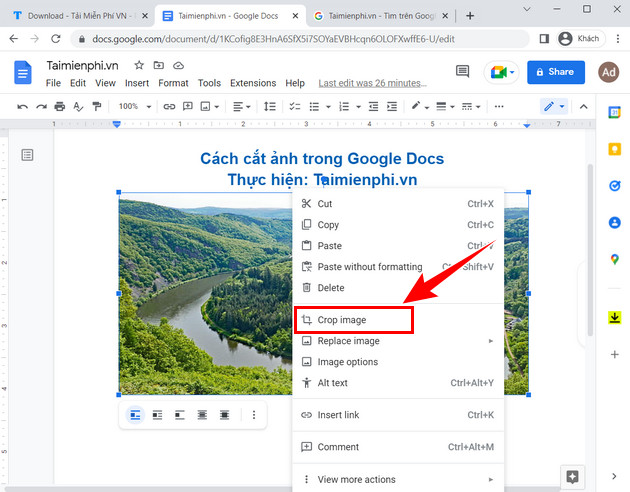Click Get Add-ons plus icon

click(x=614, y=355)
